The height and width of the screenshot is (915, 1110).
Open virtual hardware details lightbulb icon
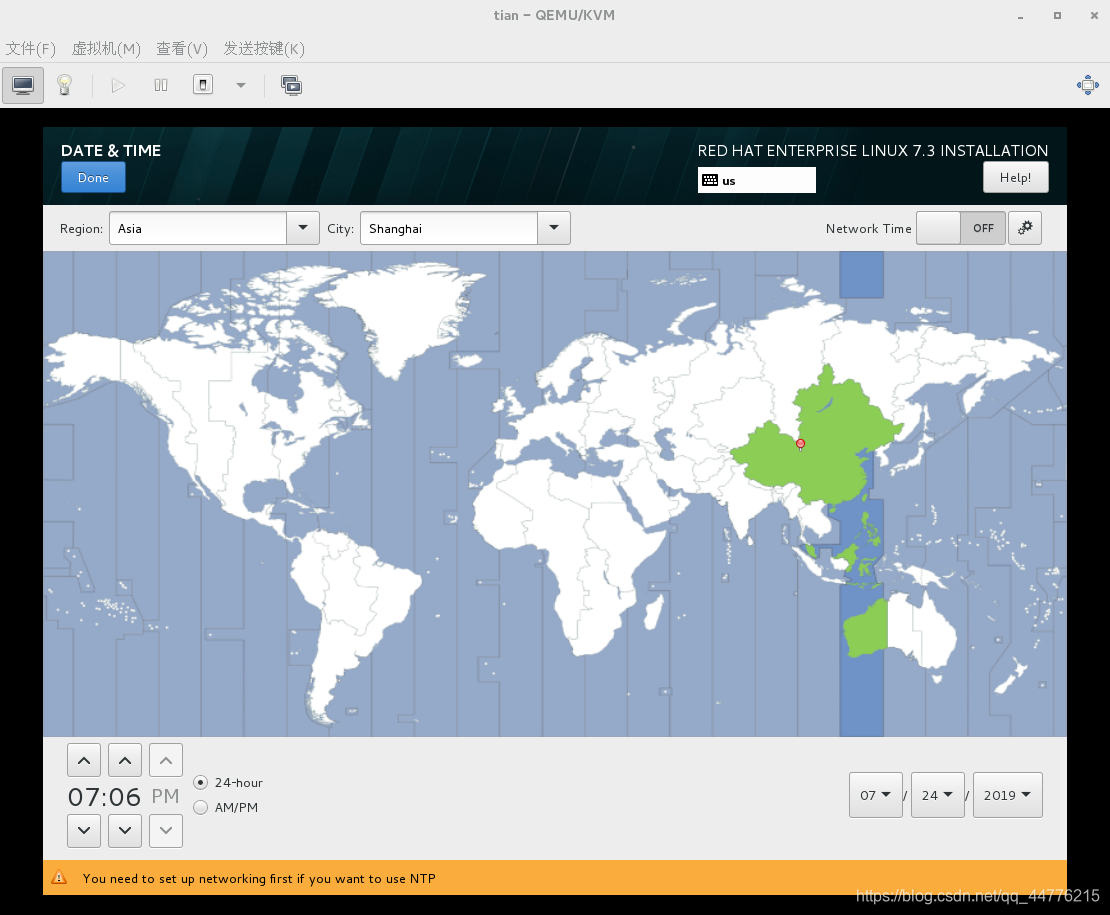[x=64, y=86]
